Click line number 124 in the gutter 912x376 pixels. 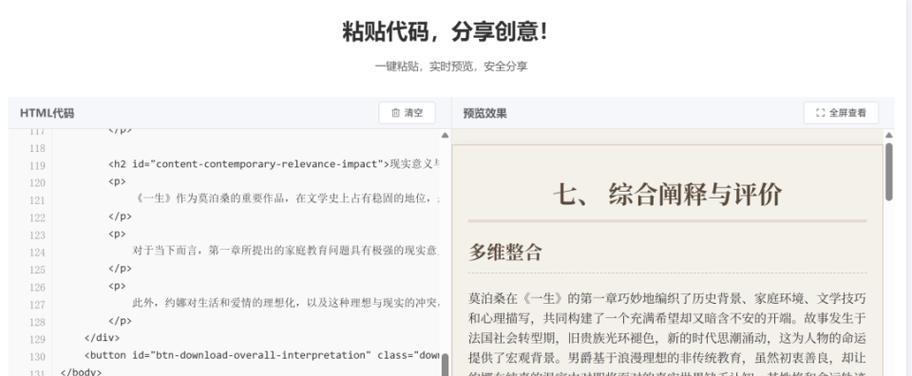point(37,252)
